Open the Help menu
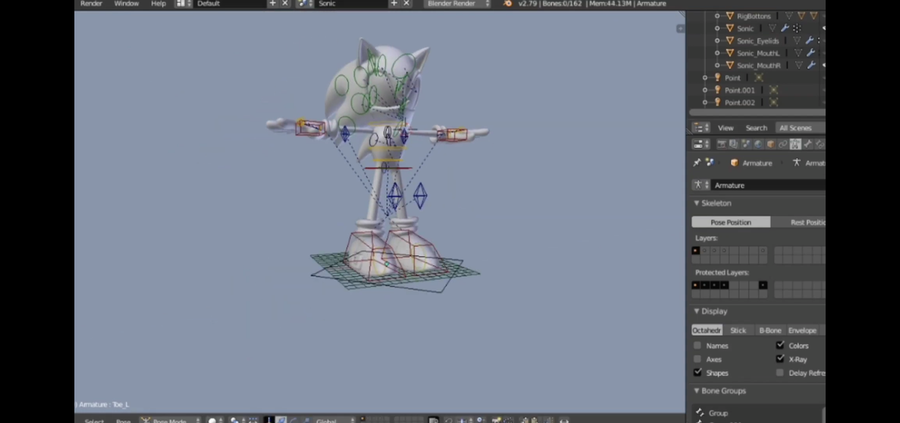The width and height of the screenshot is (900, 423). pos(158,3)
